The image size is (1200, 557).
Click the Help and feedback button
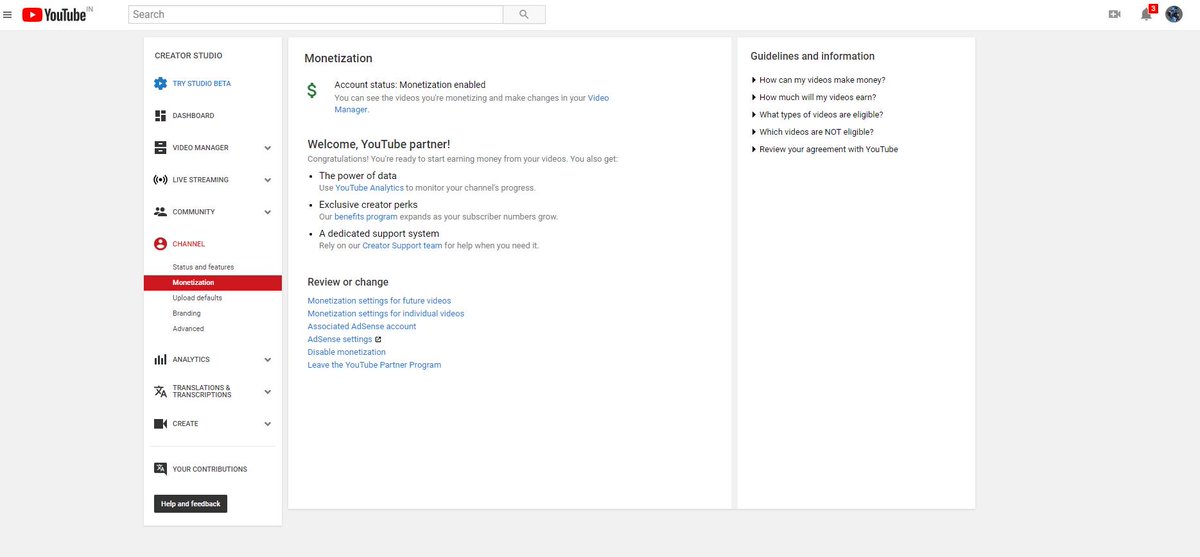point(191,504)
